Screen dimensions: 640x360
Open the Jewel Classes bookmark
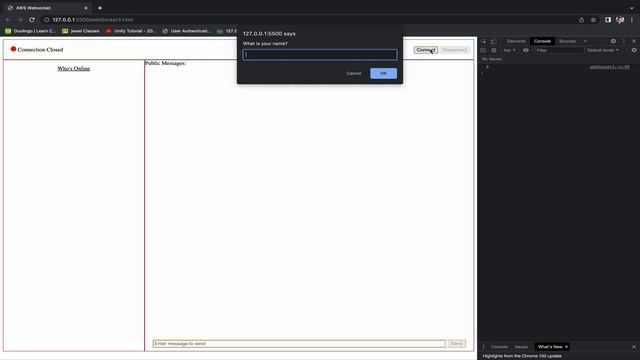81,31
